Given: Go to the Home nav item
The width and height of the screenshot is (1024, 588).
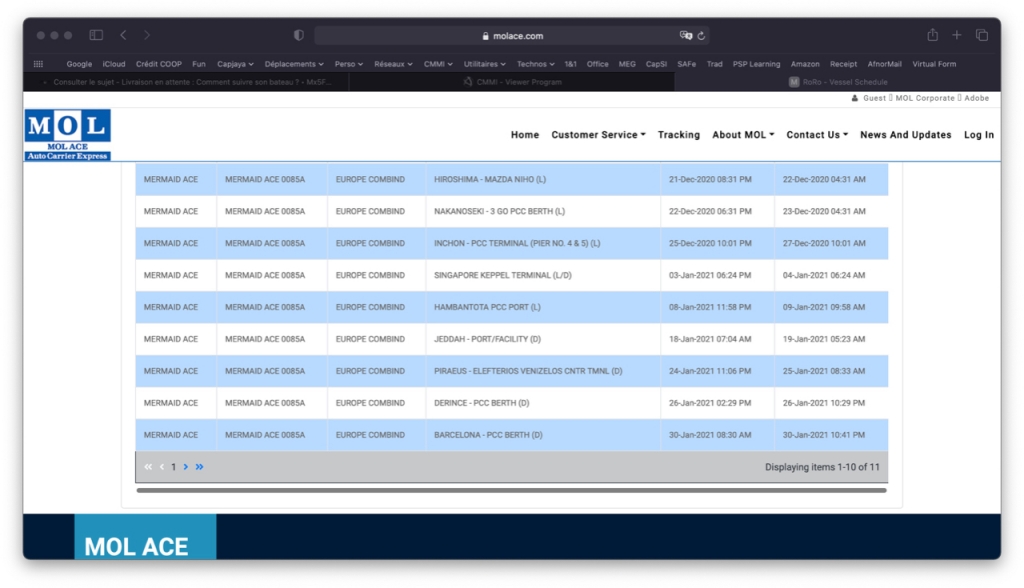Looking at the screenshot, I should [525, 135].
